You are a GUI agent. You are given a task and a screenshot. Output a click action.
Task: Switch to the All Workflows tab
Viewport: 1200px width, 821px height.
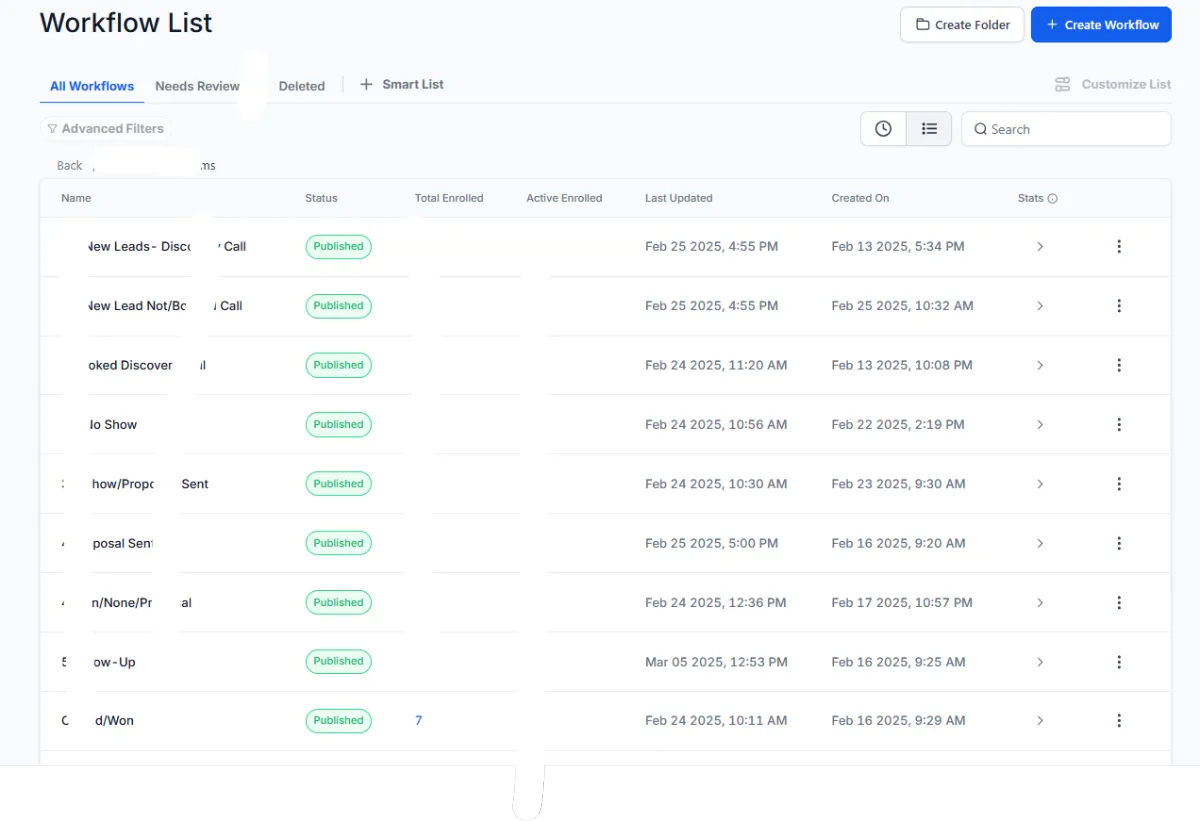tap(92, 86)
